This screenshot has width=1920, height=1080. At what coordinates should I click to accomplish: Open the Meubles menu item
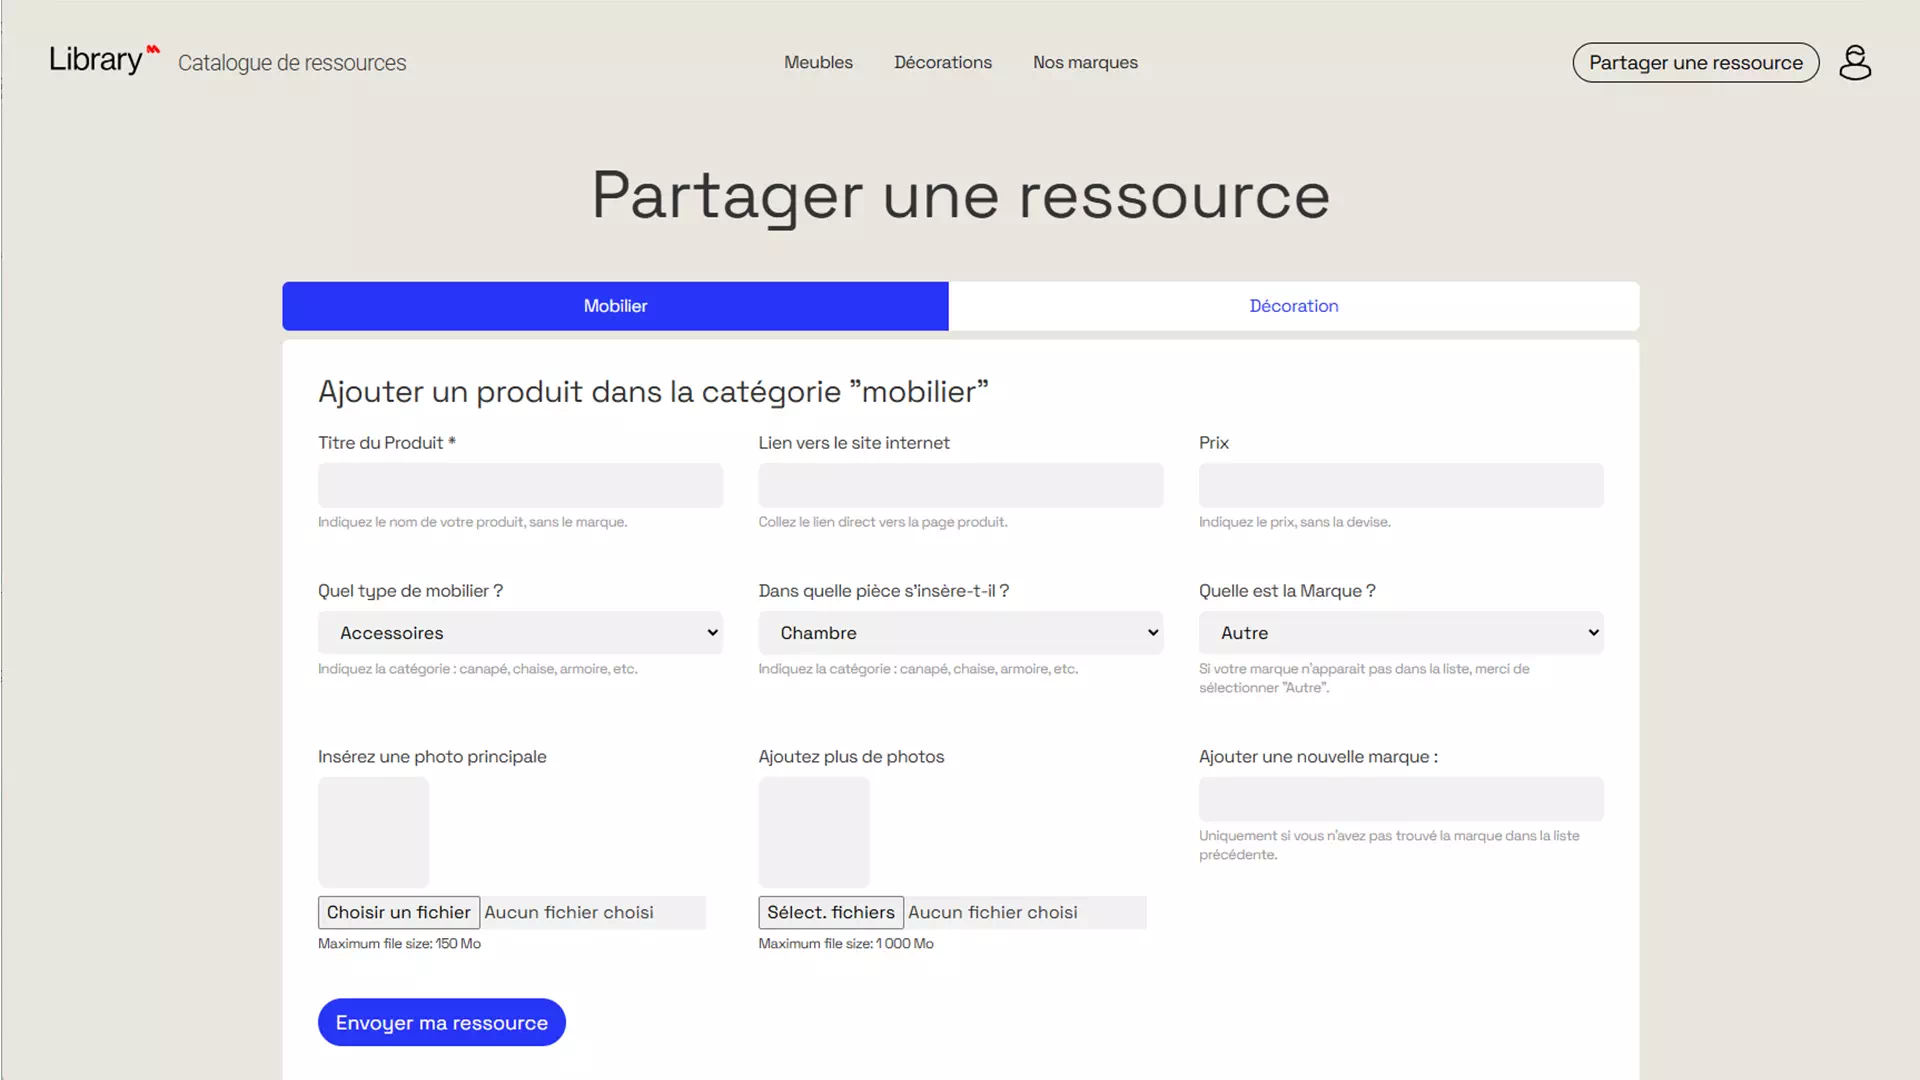818,62
